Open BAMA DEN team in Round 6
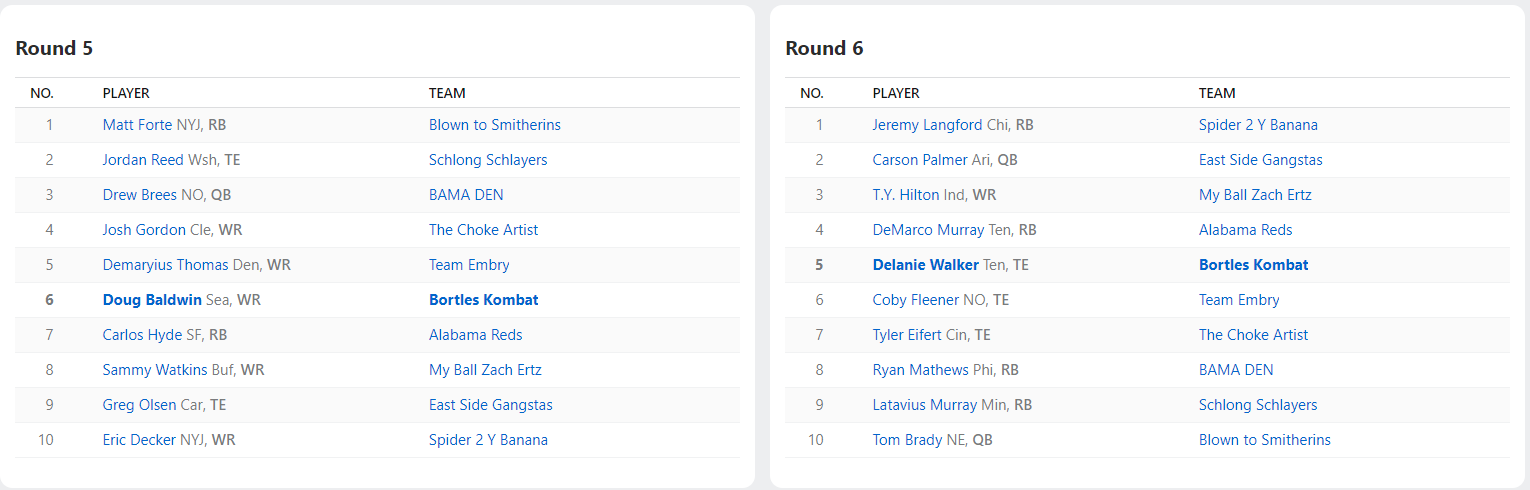The height and width of the screenshot is (490, 1530). tap(1235, 370)
